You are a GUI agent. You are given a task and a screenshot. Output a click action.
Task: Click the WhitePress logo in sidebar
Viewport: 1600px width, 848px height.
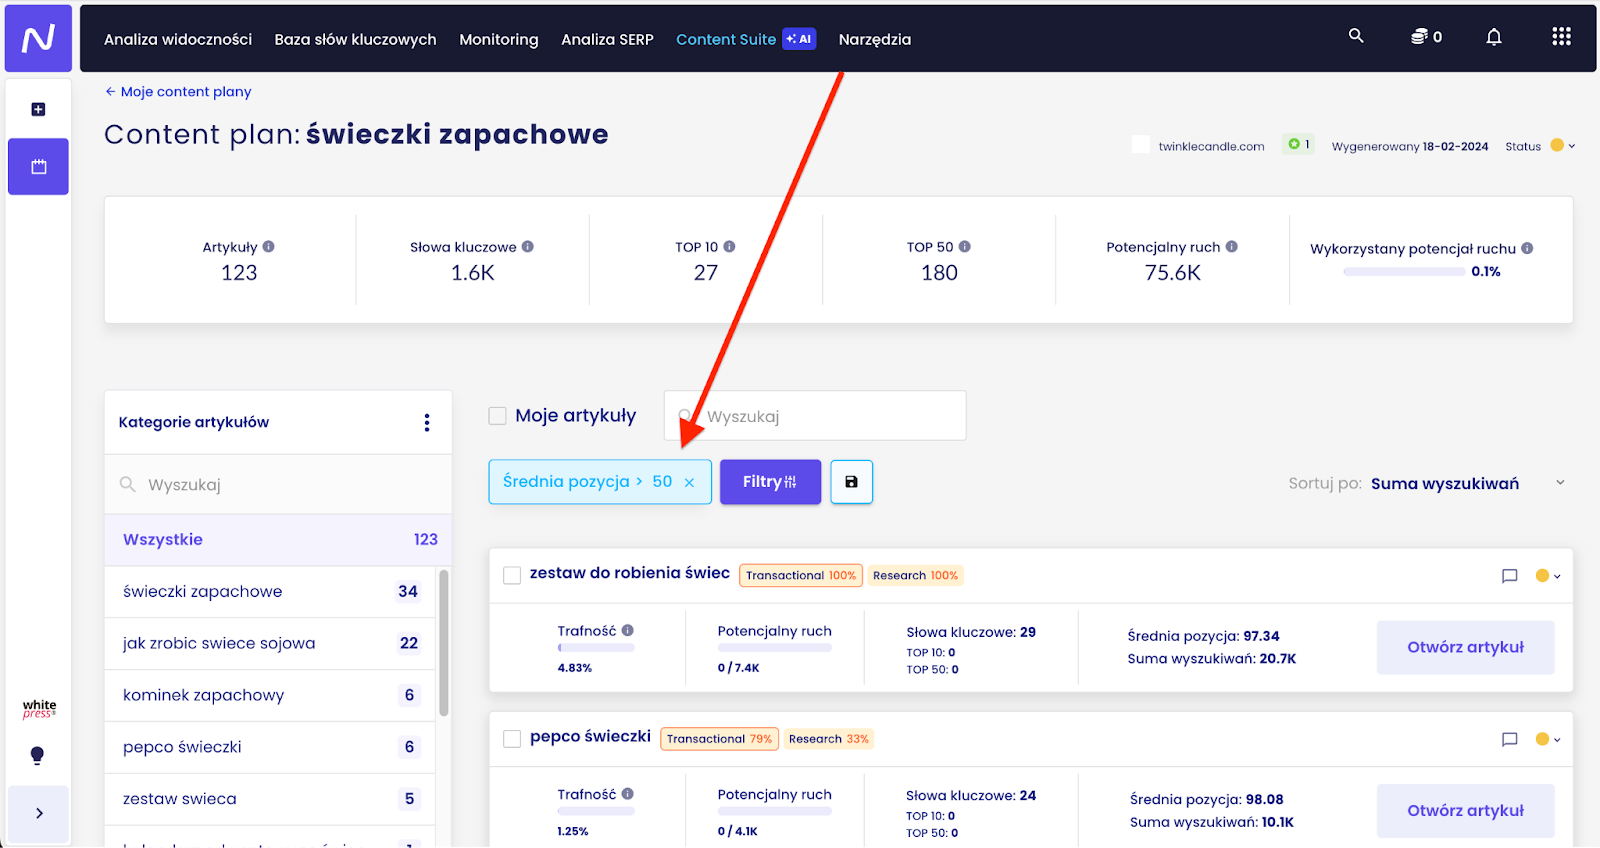(x=39, y=709)
